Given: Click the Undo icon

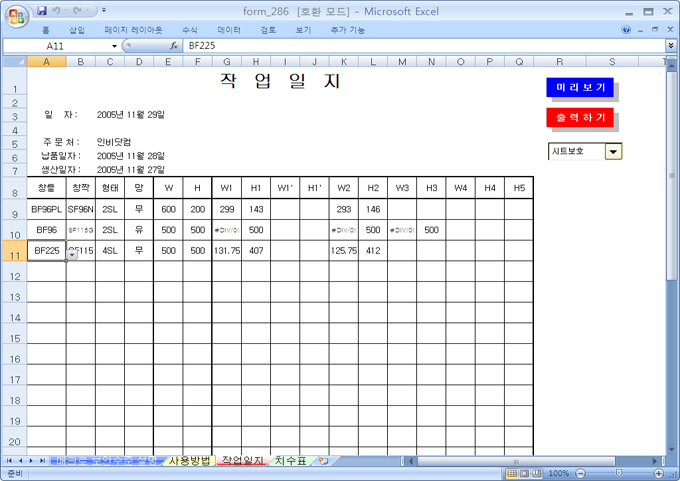Looking at the screenshot, I should [x=58, y=11].
